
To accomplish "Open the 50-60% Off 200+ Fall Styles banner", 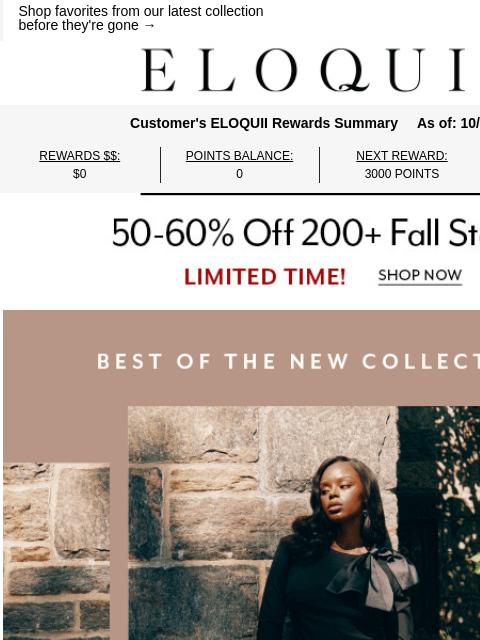I will pos(296,233).
